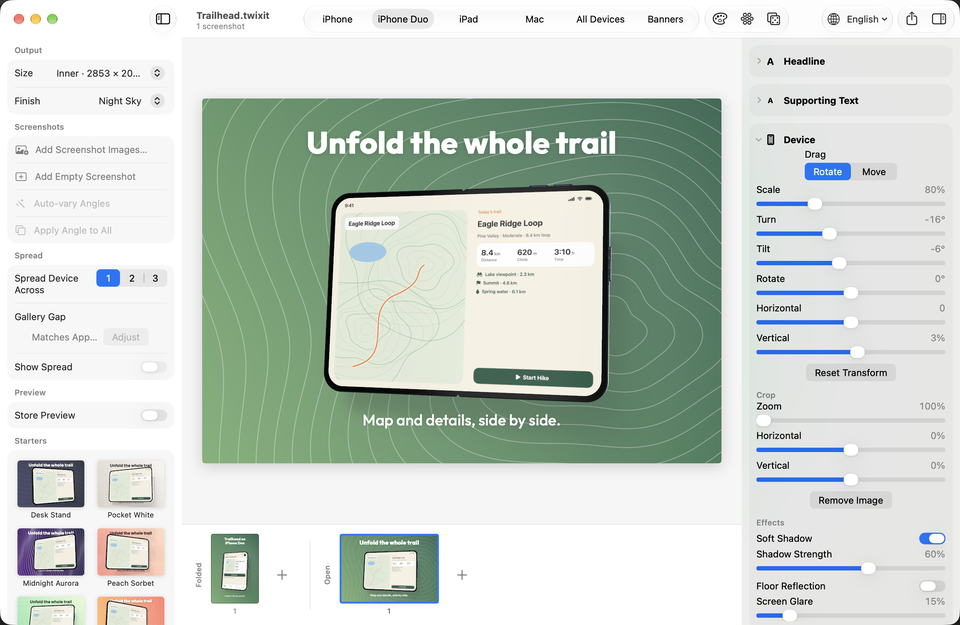The image size is (960, 625).
Task: Click the device mockup on canvas
Action: click(467, 293)
